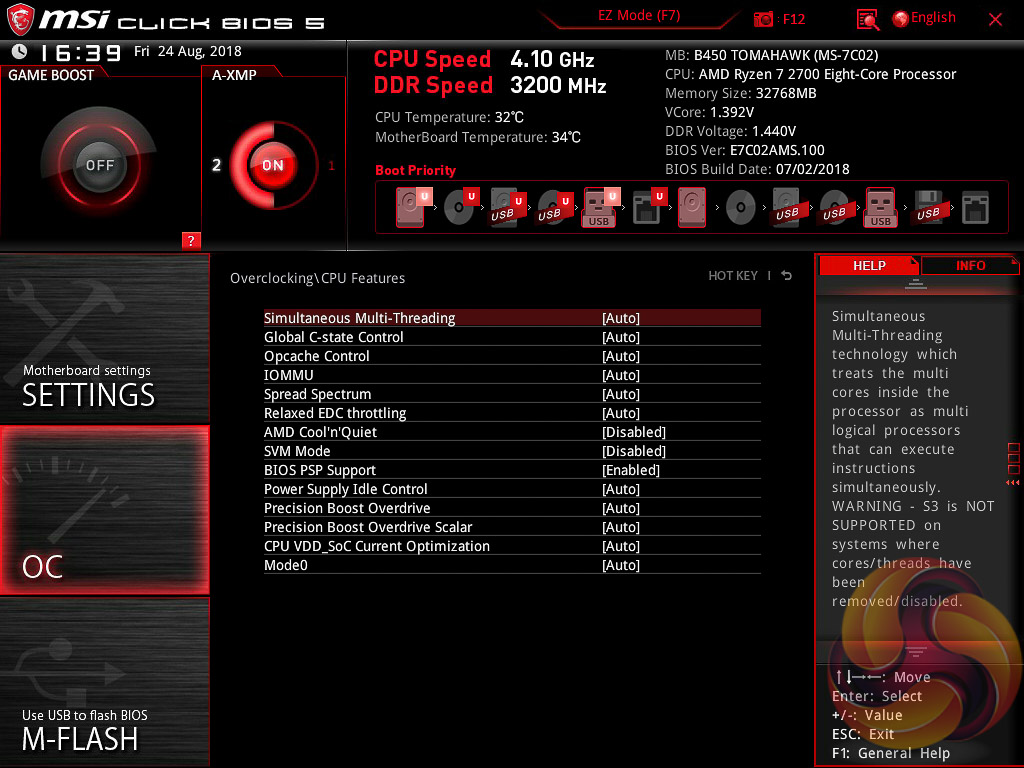Open BIOS PSP Support [Enabled] value
This screenshot has height=768, width=1024.
[630, 470]
